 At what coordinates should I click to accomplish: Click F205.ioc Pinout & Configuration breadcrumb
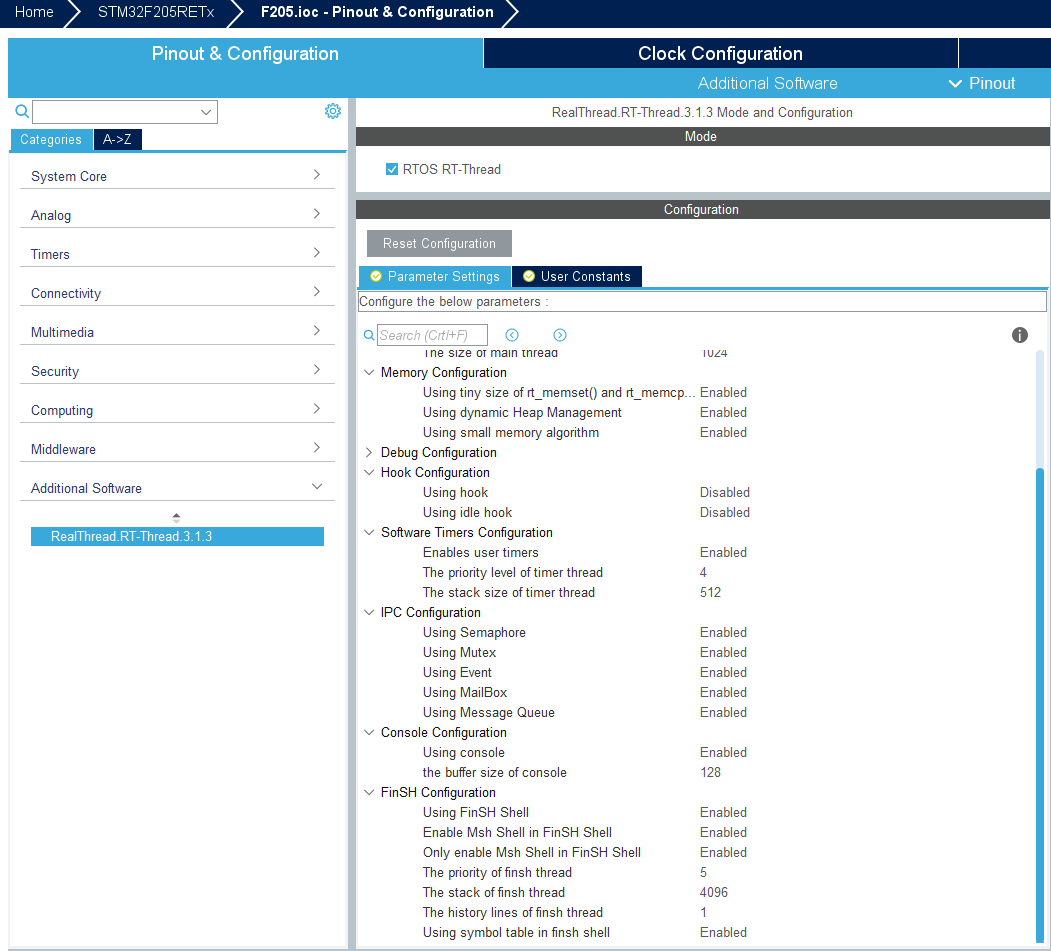click(377, 12)
